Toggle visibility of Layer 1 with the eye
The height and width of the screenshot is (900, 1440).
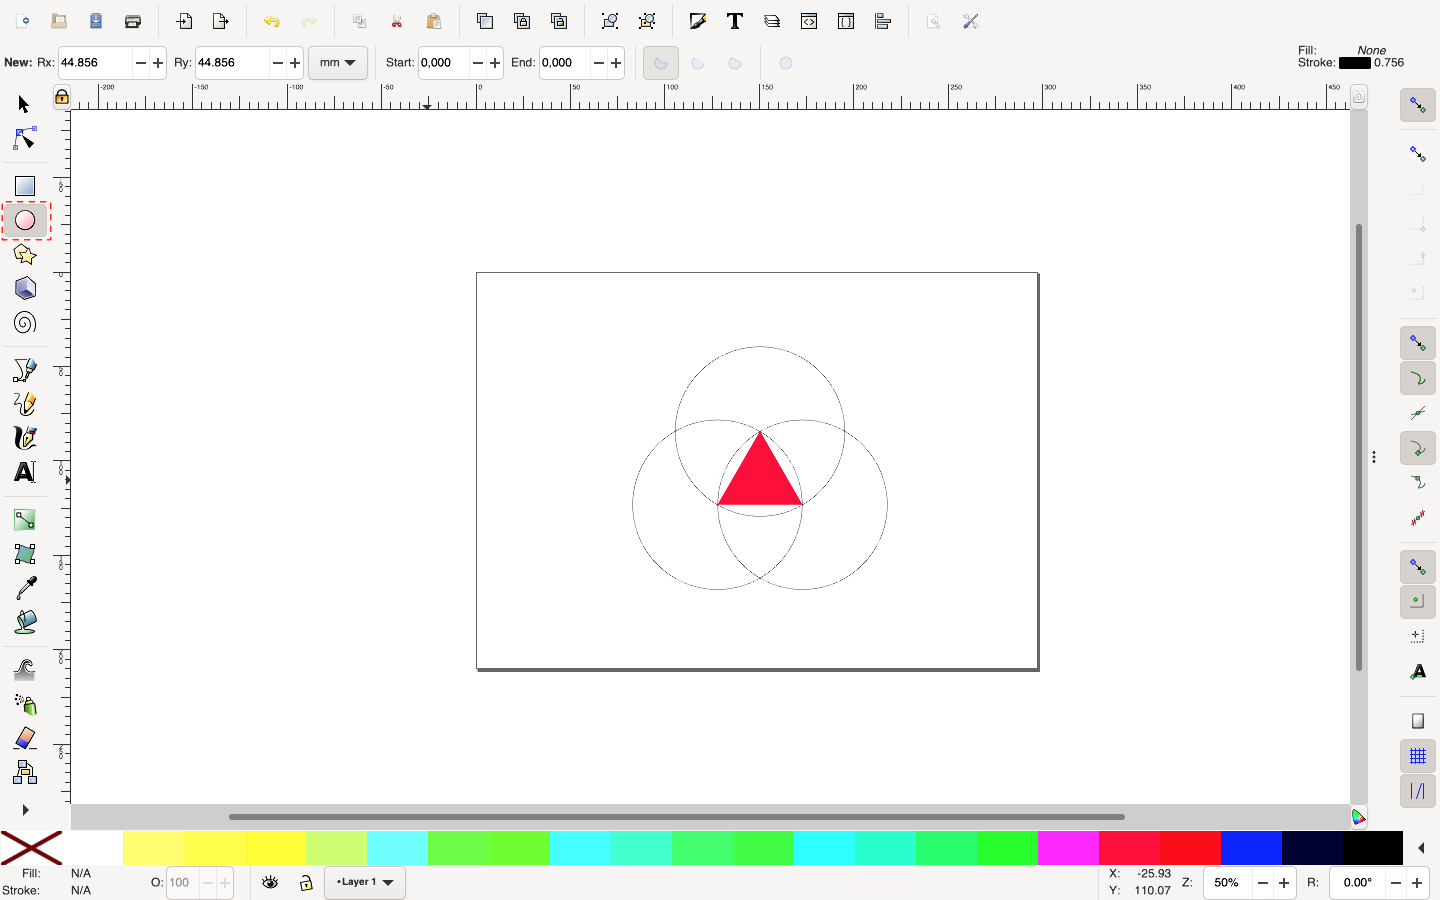[x=270, y=883]
